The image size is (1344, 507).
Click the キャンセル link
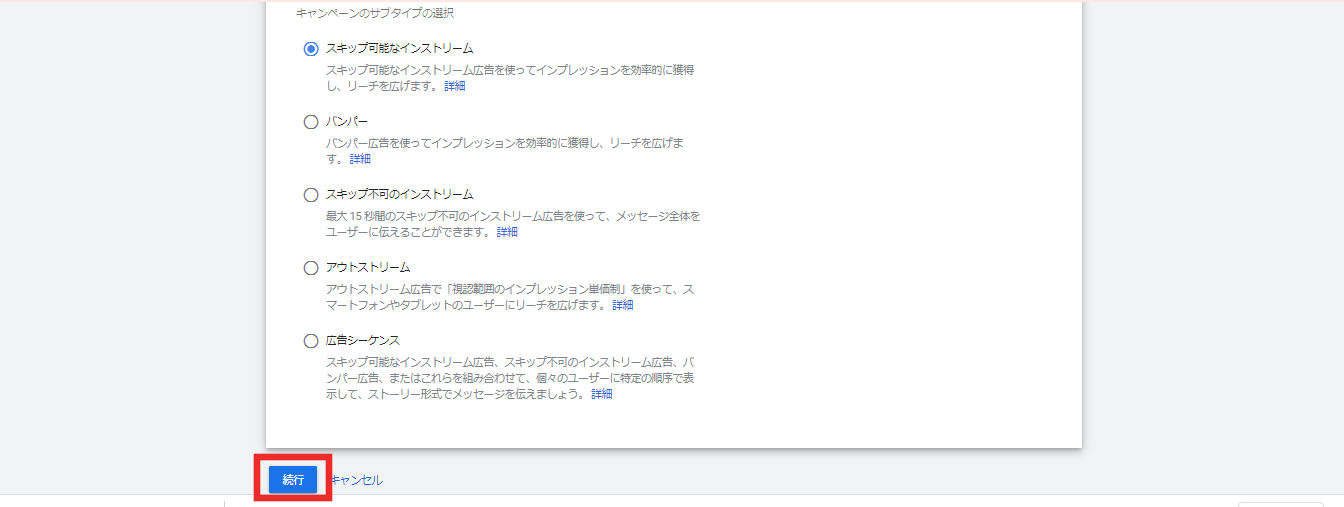(357, 480)
